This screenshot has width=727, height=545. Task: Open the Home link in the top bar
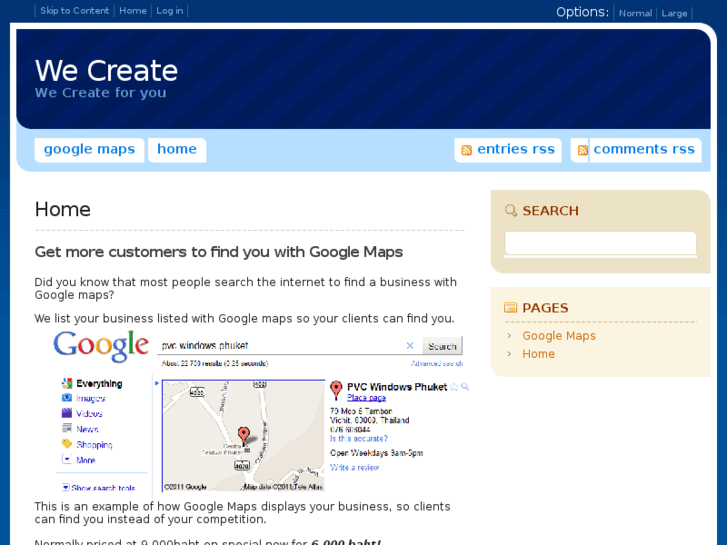[x=133, y=11]
